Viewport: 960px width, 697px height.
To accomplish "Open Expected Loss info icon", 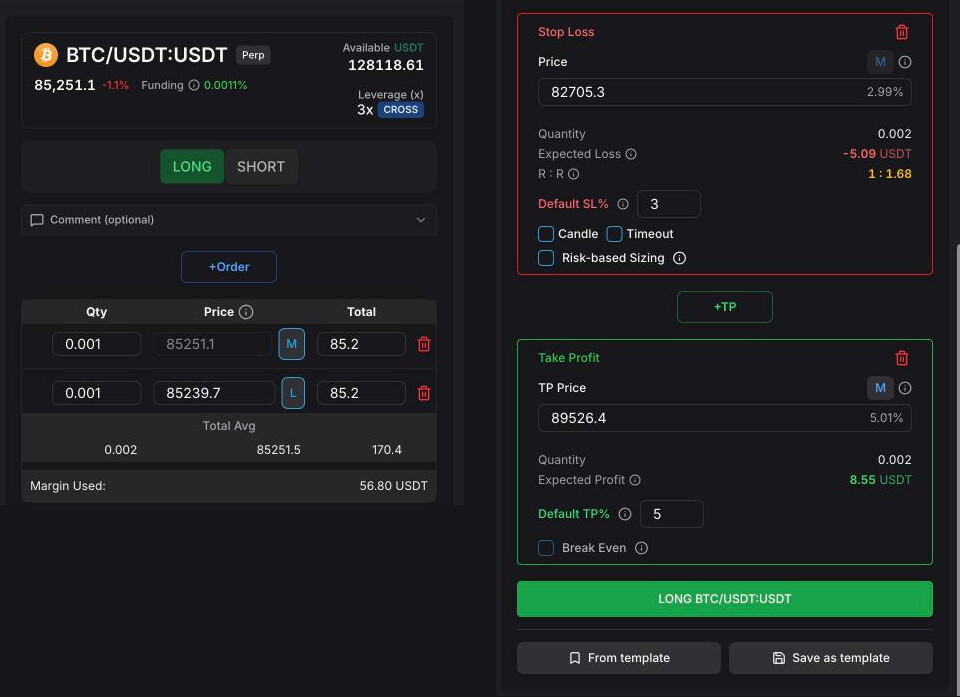I will coord(631,154).
